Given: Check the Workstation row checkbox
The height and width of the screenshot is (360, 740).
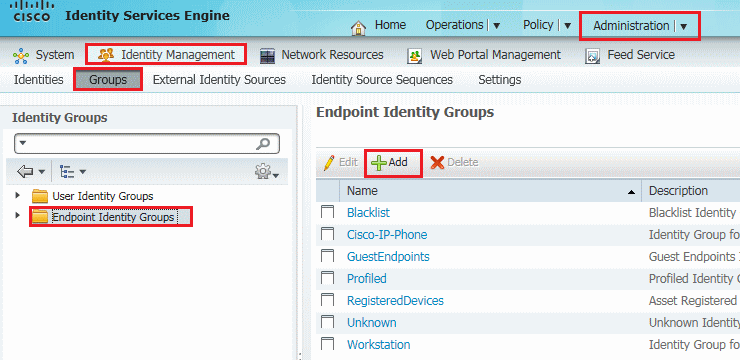Looking at the screenshot, I should click(328, 344).
